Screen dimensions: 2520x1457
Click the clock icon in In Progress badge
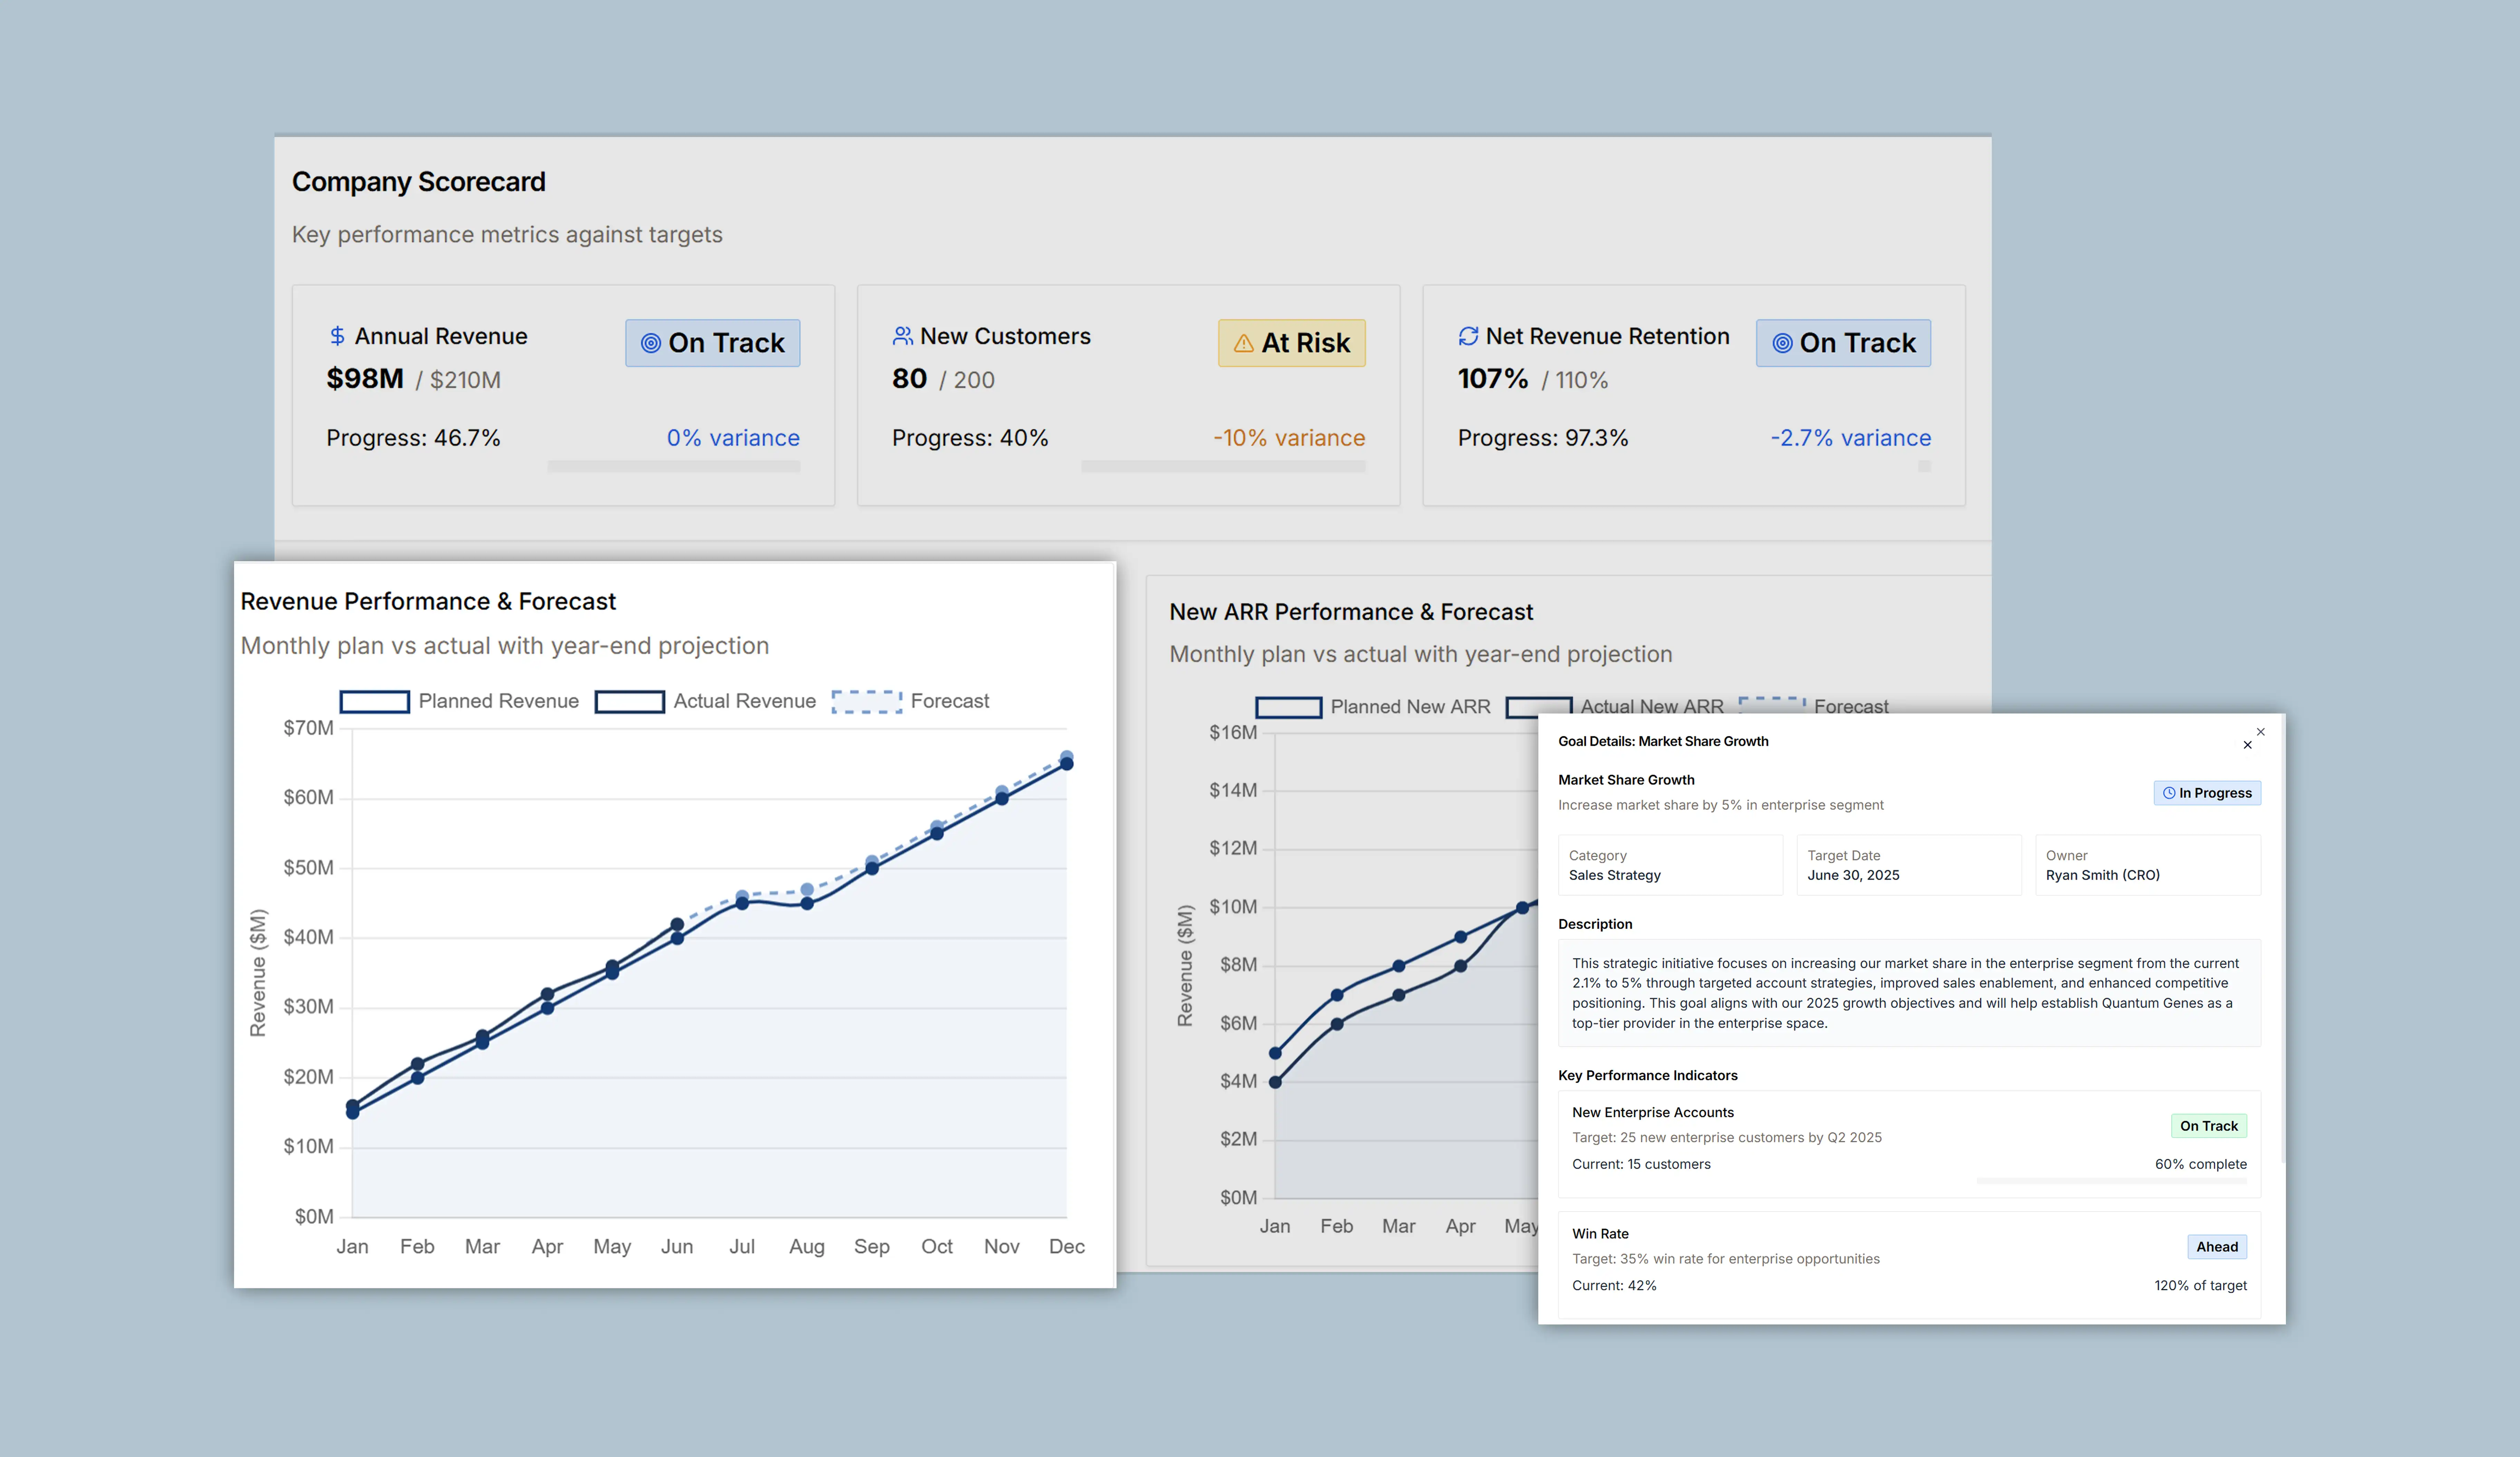pyautogui.click(x=2169, y=793)
